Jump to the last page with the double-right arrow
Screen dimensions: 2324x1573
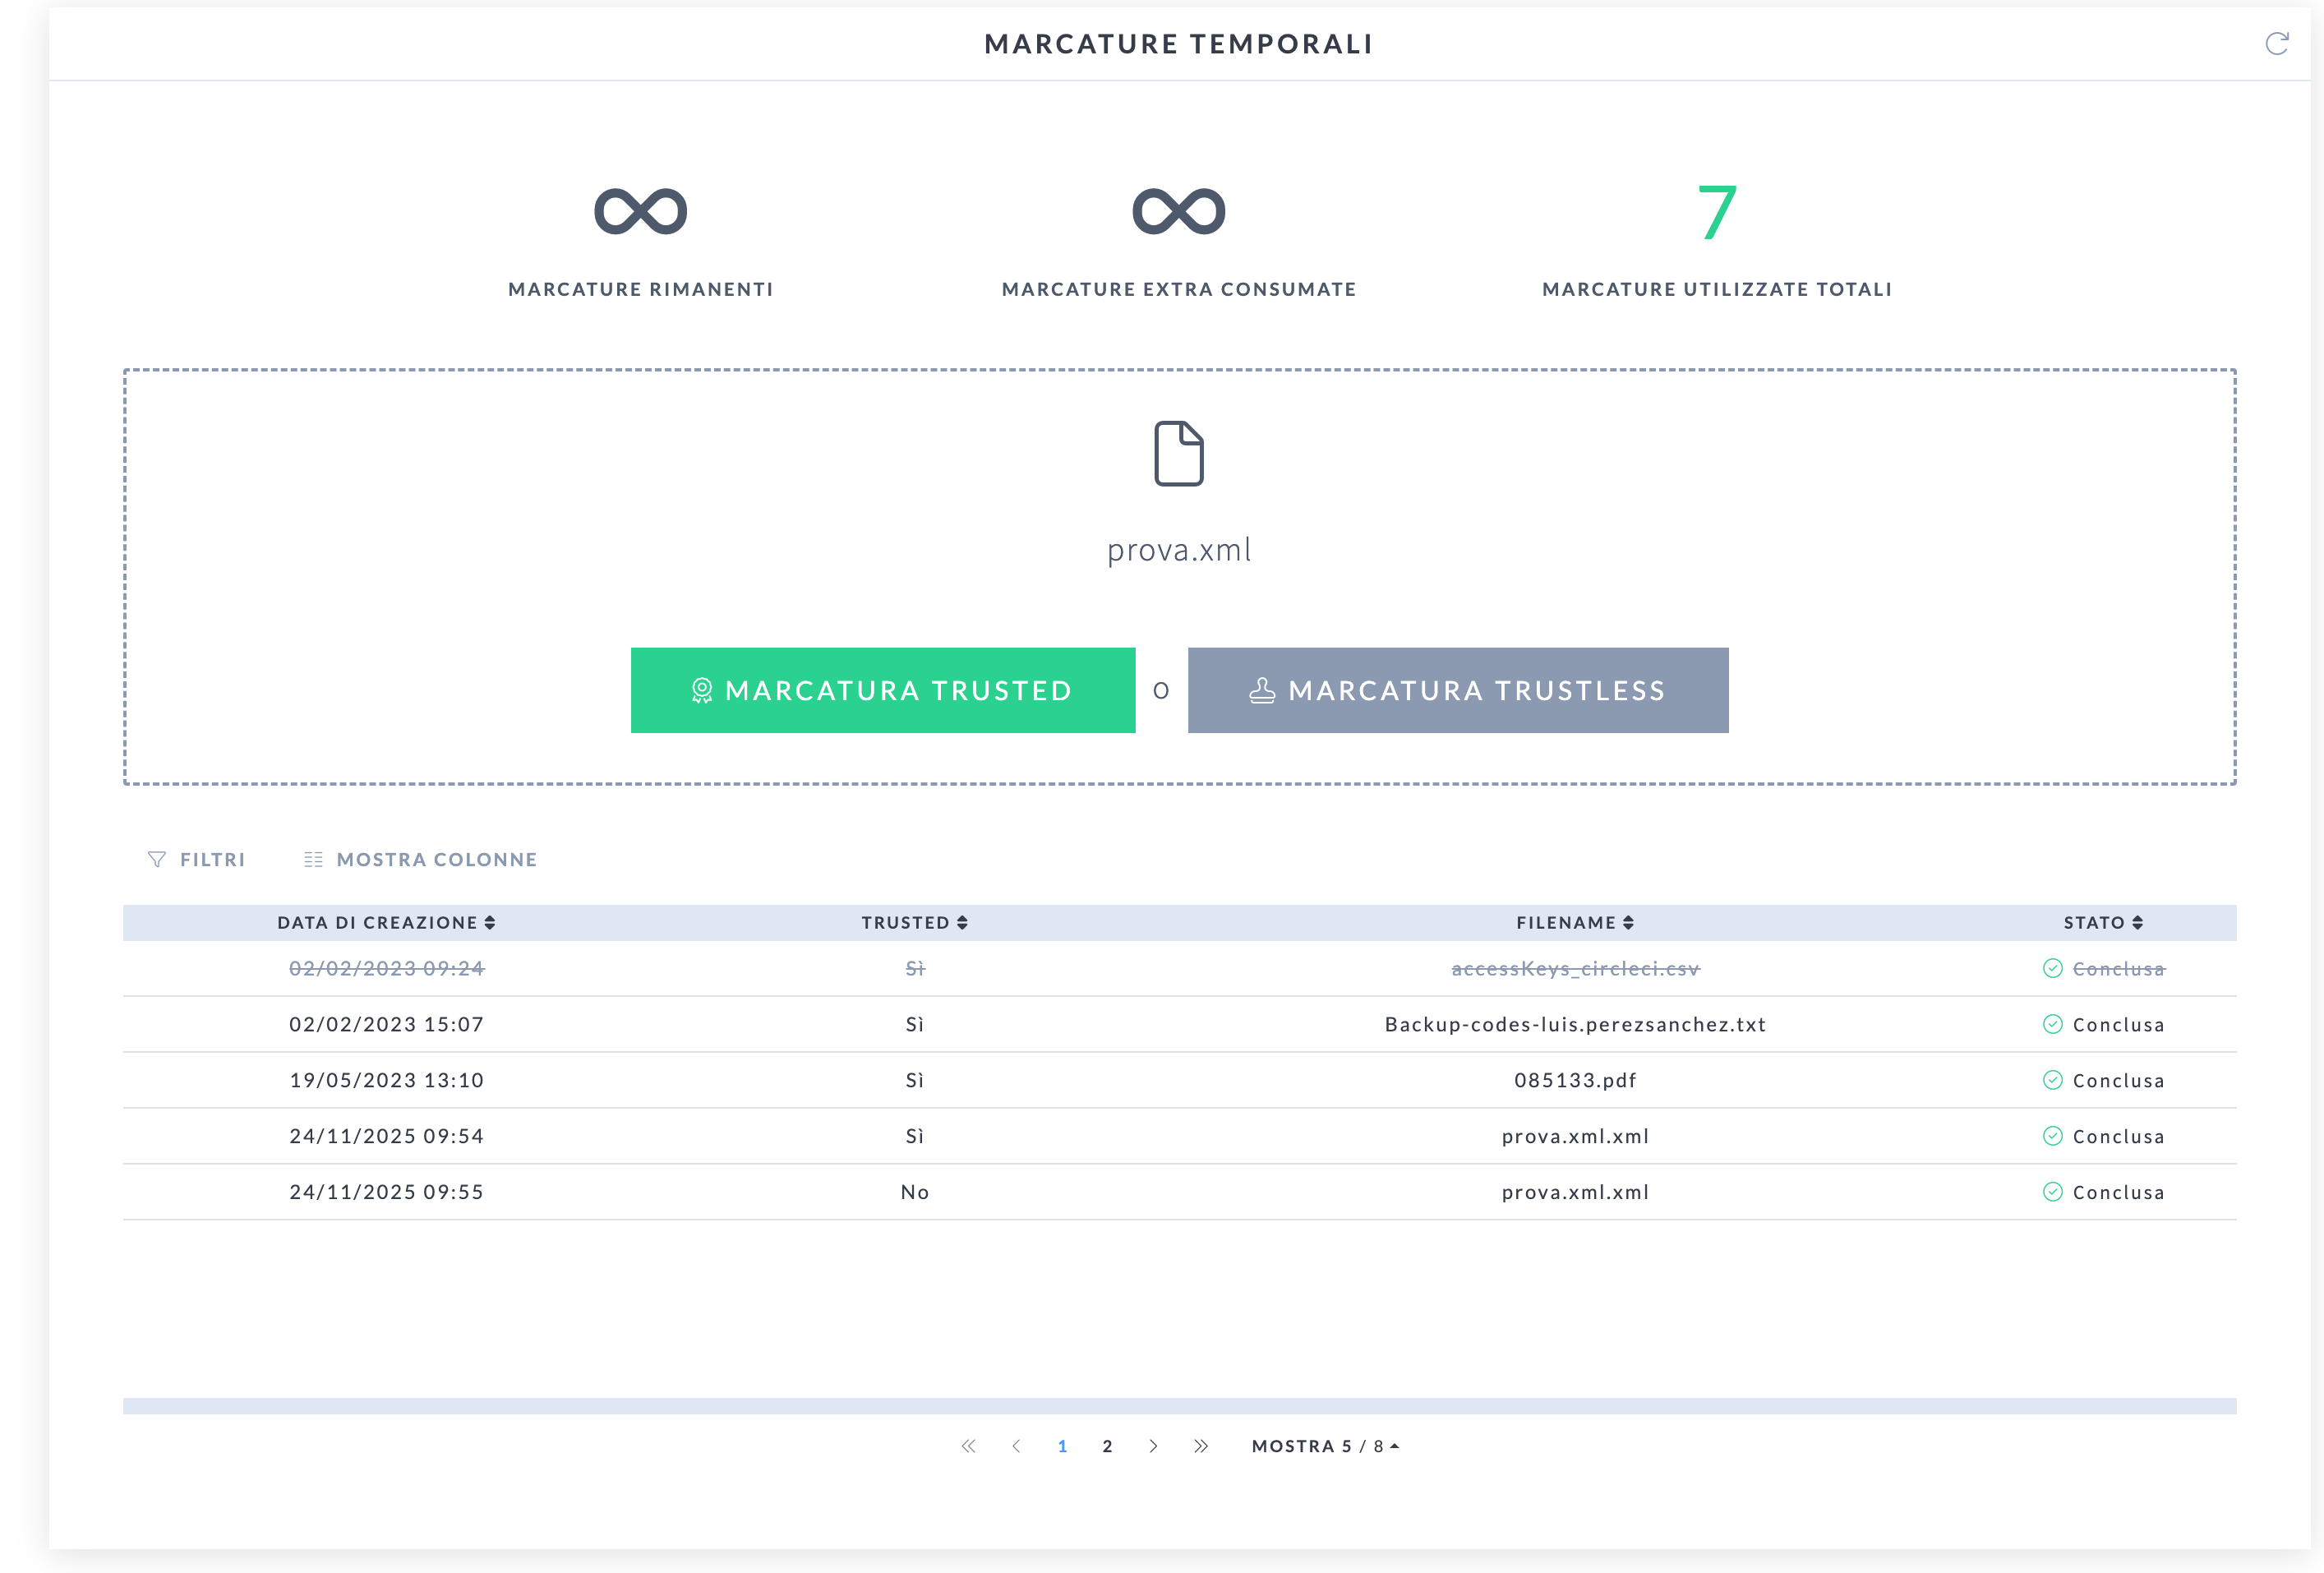pos(1201,1446)
